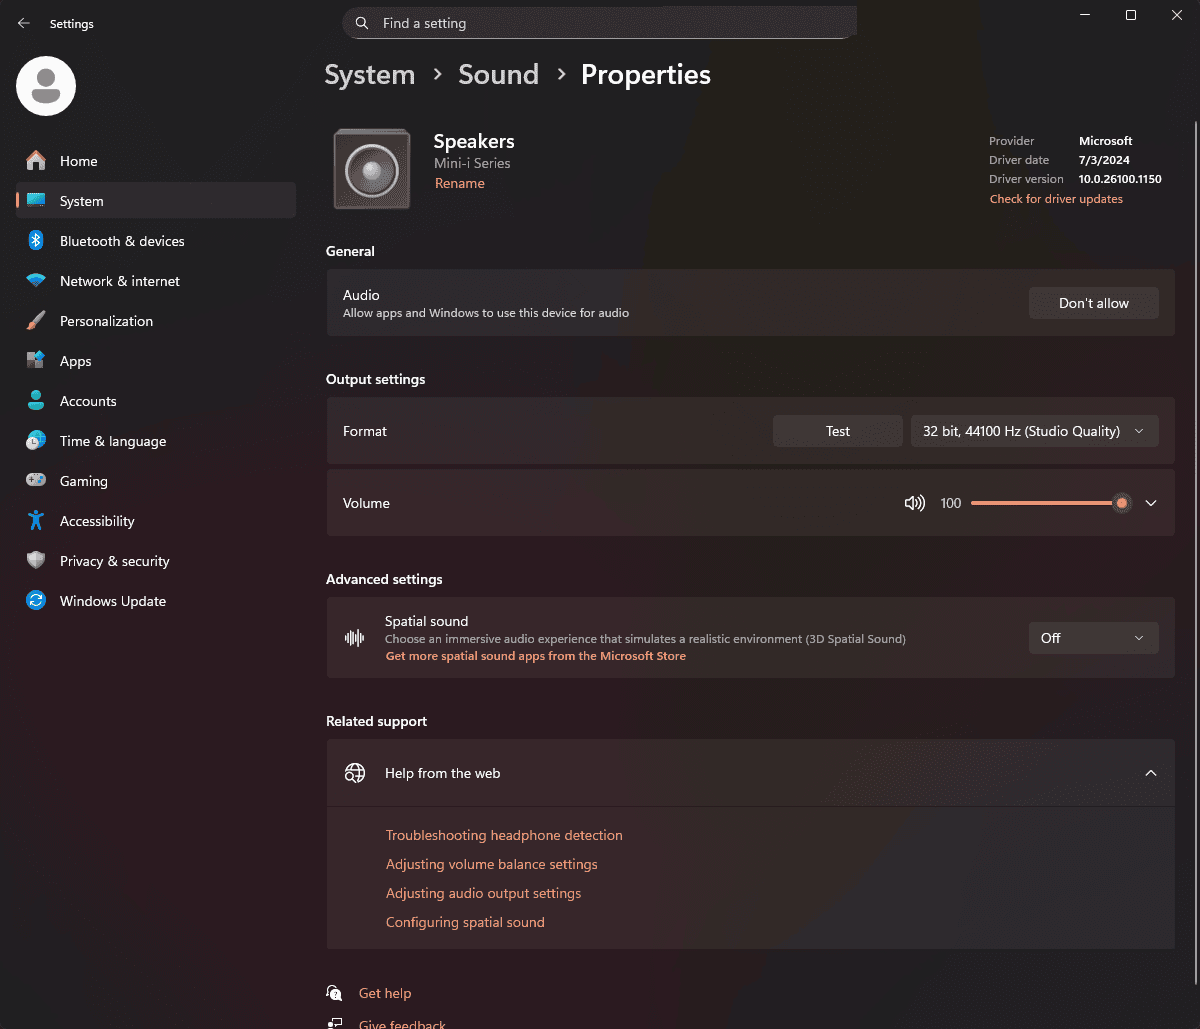Mute speakers using the volume speaker icon
Viewport: 1200px width, 1029px height.
coord(914,503)
